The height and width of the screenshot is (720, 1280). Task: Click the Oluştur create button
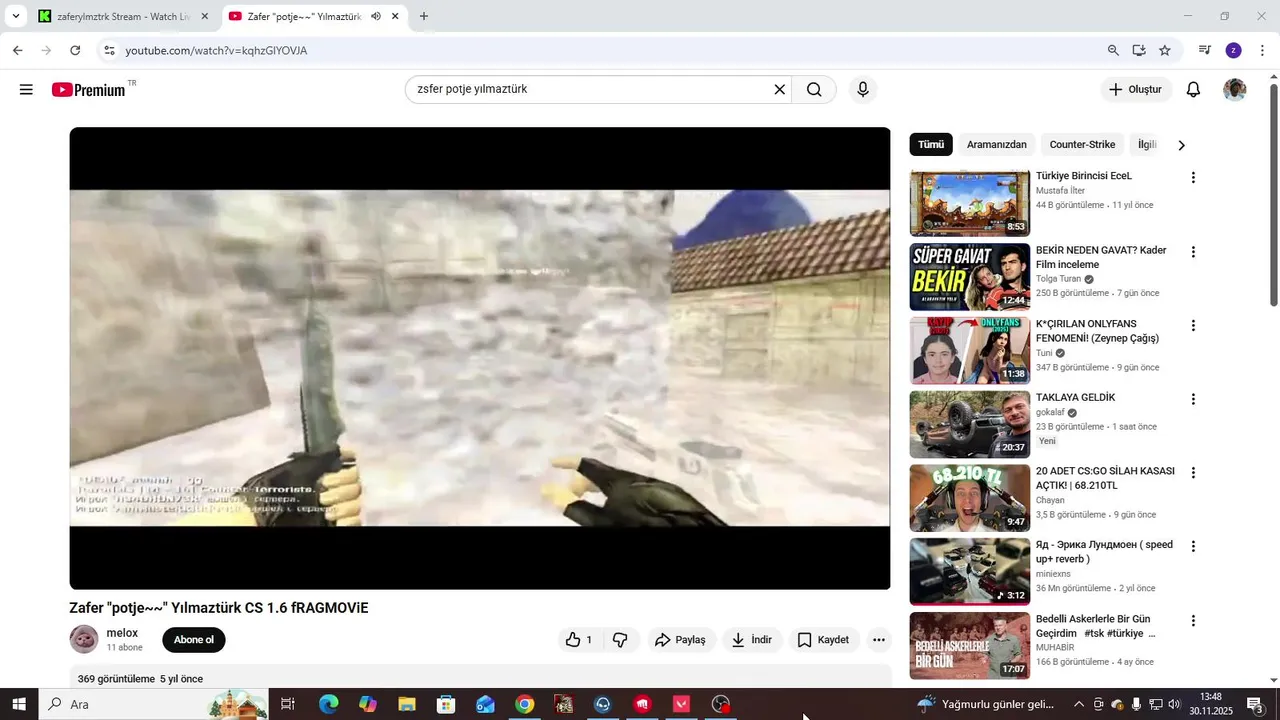pos(1136,90)
